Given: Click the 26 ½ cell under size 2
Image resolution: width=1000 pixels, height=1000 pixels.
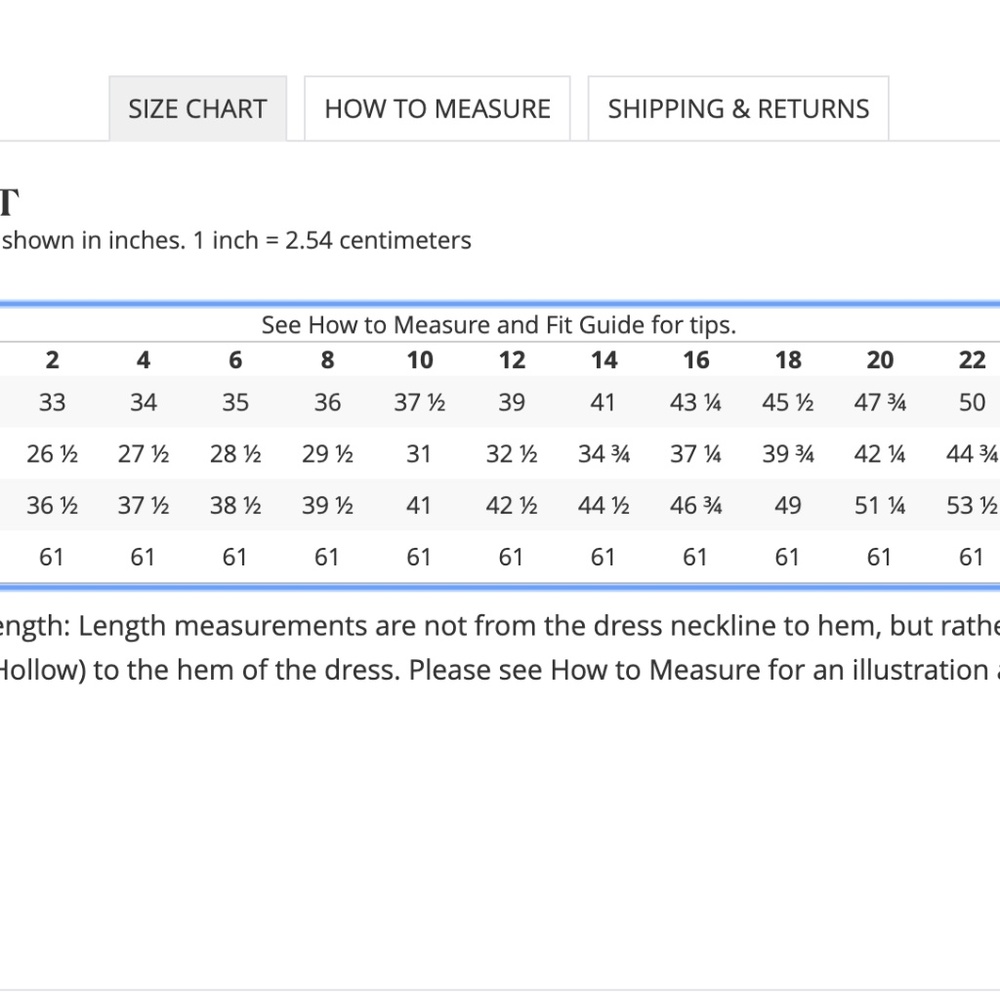Looking at the screenshot, I should 52,454.
